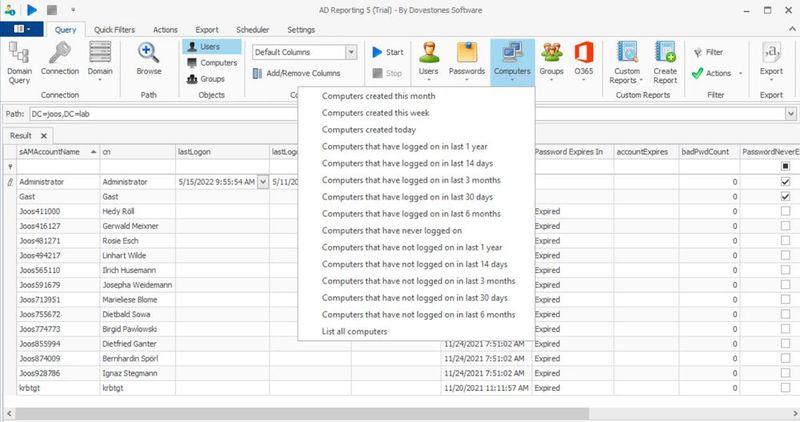800x422 pixels.
Task: Click the gray stop icon in title bar
Action: coord(52,10)
